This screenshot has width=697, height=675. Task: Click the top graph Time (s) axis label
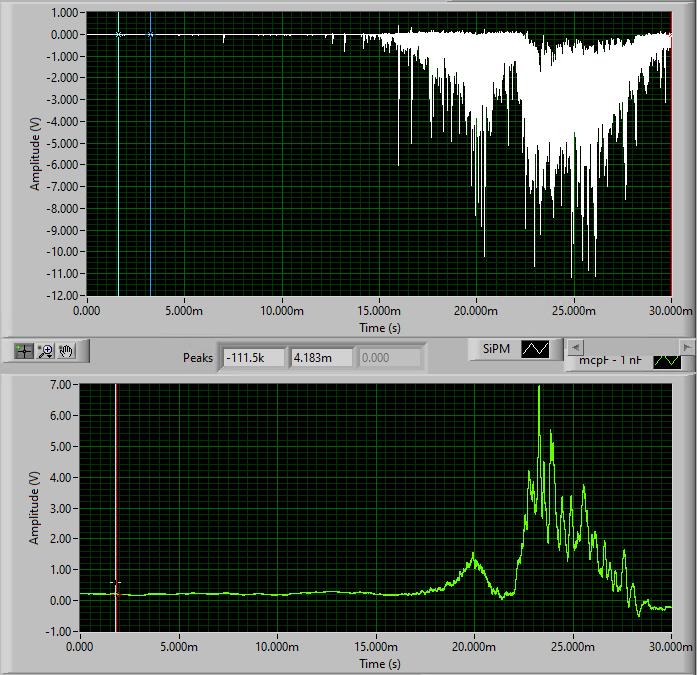pos(380,328)
